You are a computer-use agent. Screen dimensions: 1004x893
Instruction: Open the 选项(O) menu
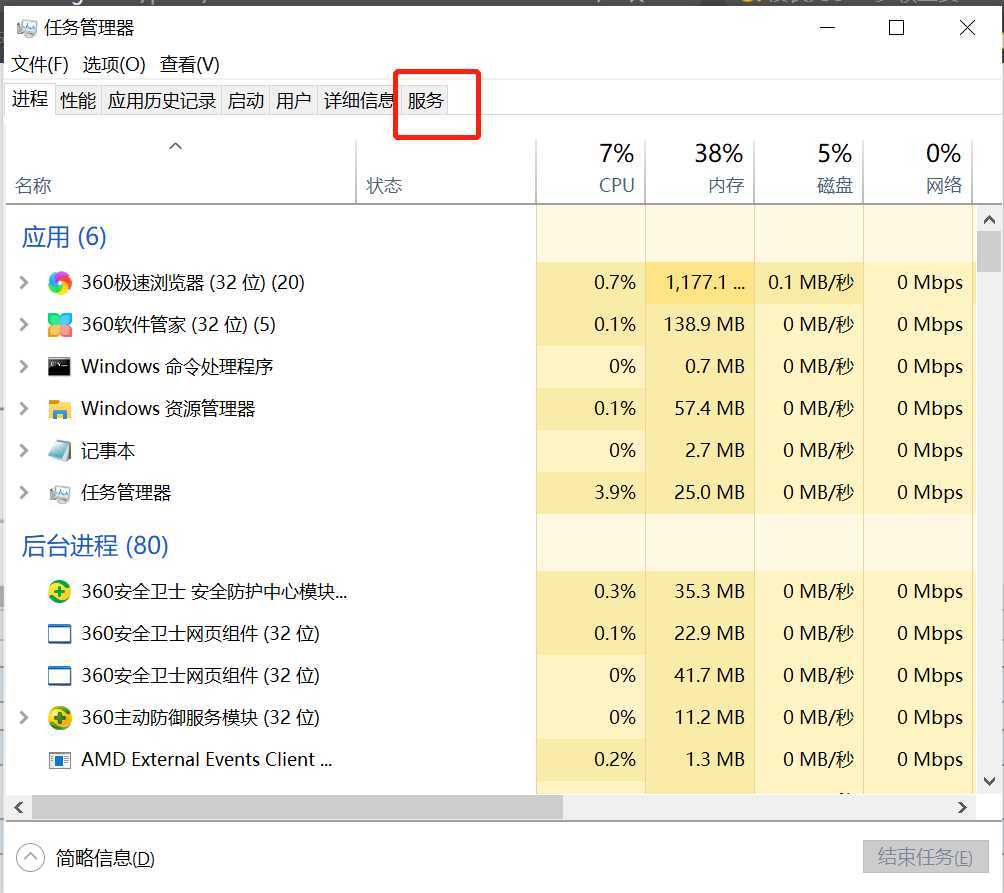click(x=114, y=65)
